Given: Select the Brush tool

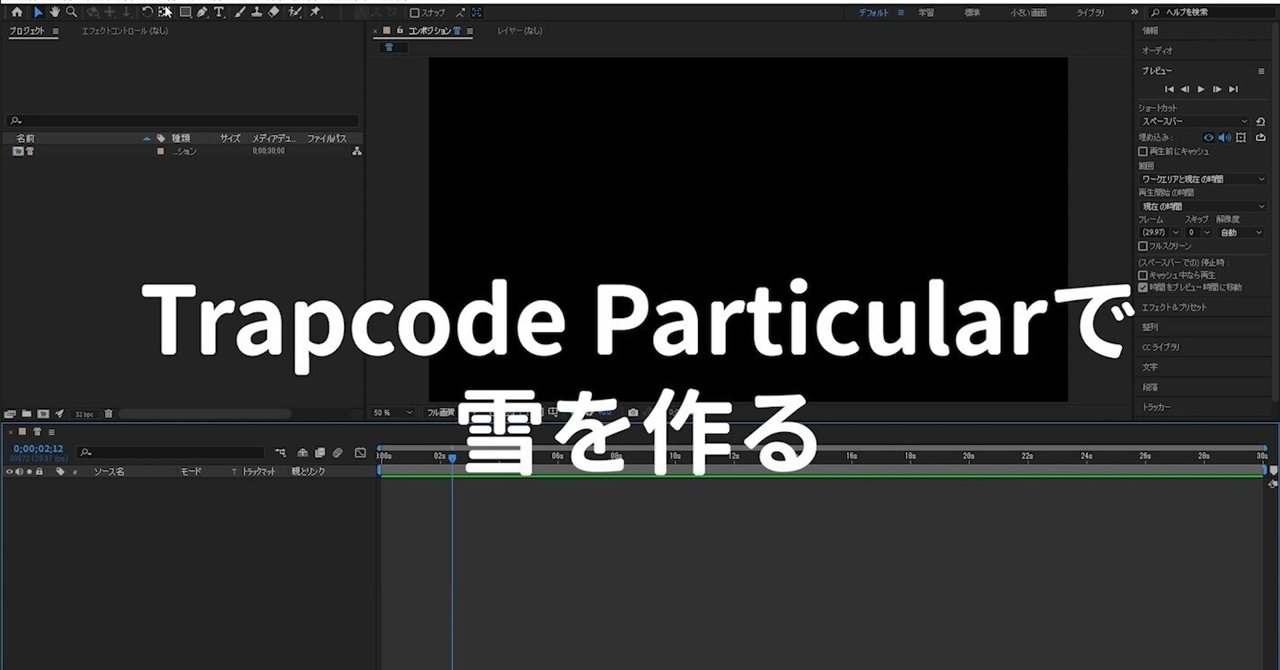Looking at the screenshot, I should 240,12.
